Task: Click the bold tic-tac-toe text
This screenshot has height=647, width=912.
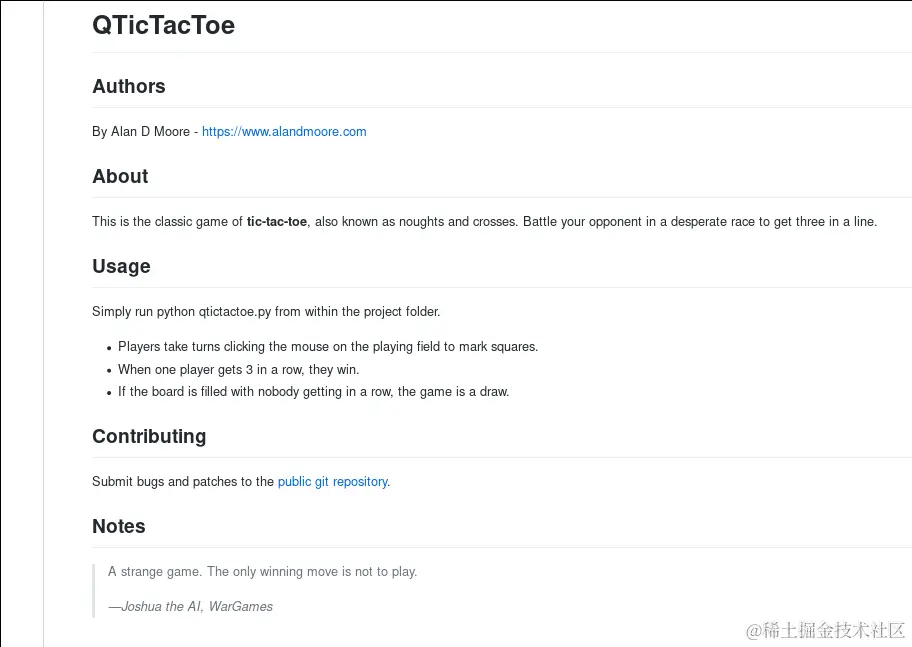Action: (x=277, y=221)
